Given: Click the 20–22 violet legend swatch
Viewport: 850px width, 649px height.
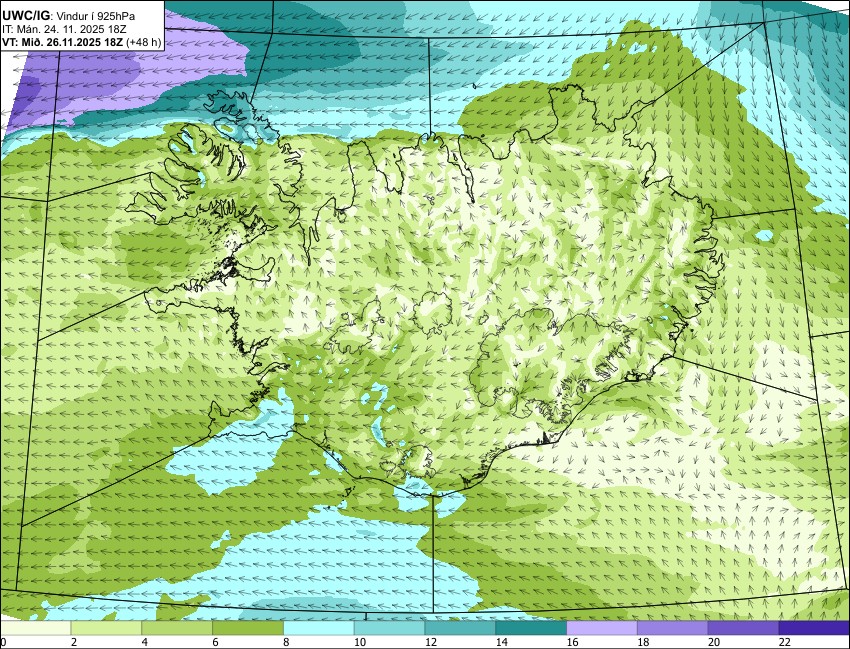Looking at the screenshot, I should pos(744,628).
